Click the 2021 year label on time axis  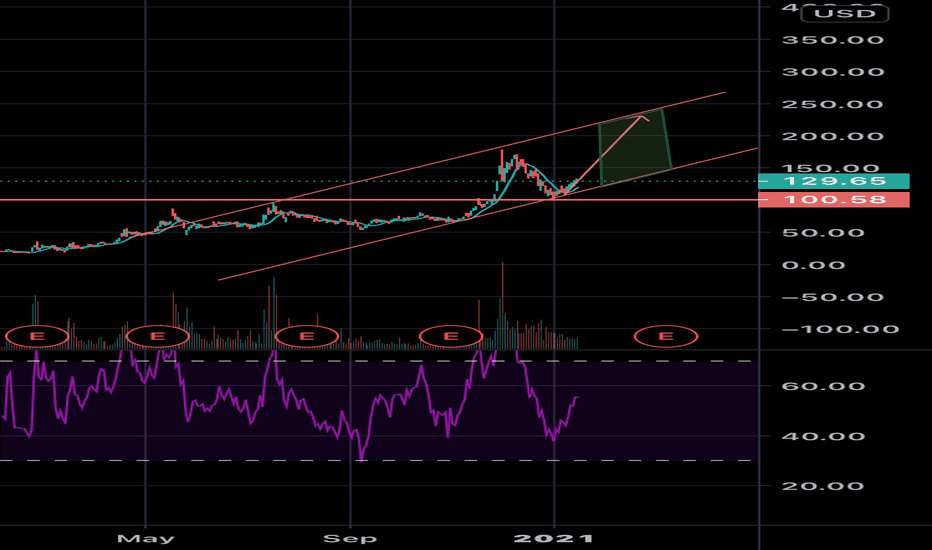553,539
